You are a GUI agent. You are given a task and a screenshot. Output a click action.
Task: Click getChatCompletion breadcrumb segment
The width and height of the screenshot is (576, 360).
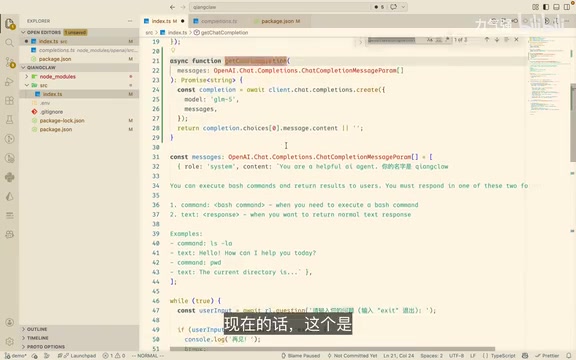tap(224, 33)
